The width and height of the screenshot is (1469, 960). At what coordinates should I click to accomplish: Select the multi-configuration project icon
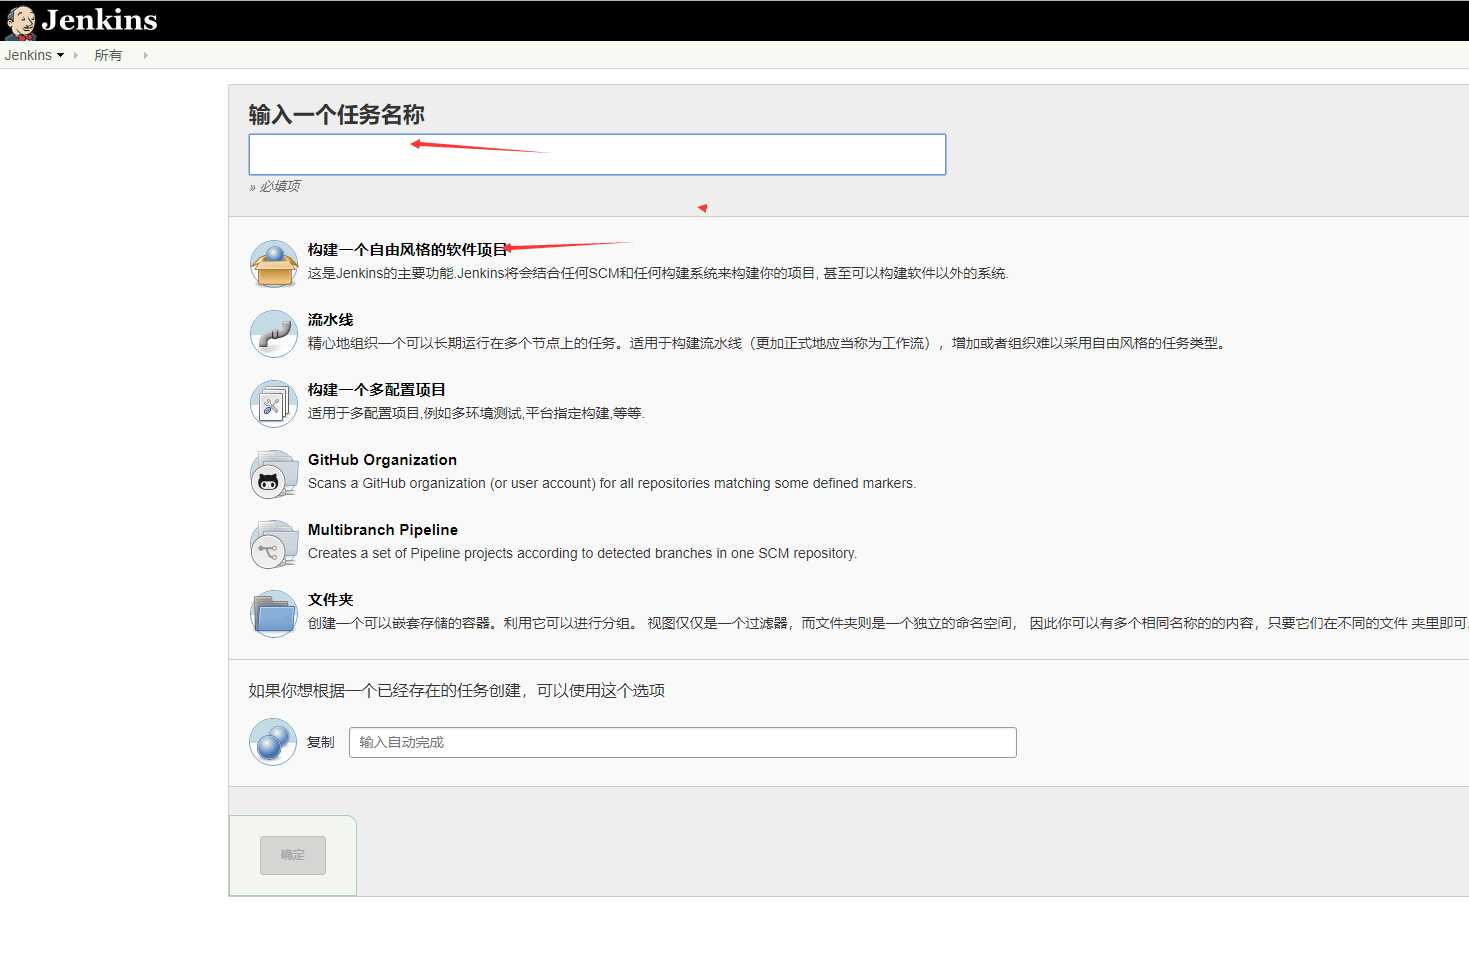tap(274, 404)
